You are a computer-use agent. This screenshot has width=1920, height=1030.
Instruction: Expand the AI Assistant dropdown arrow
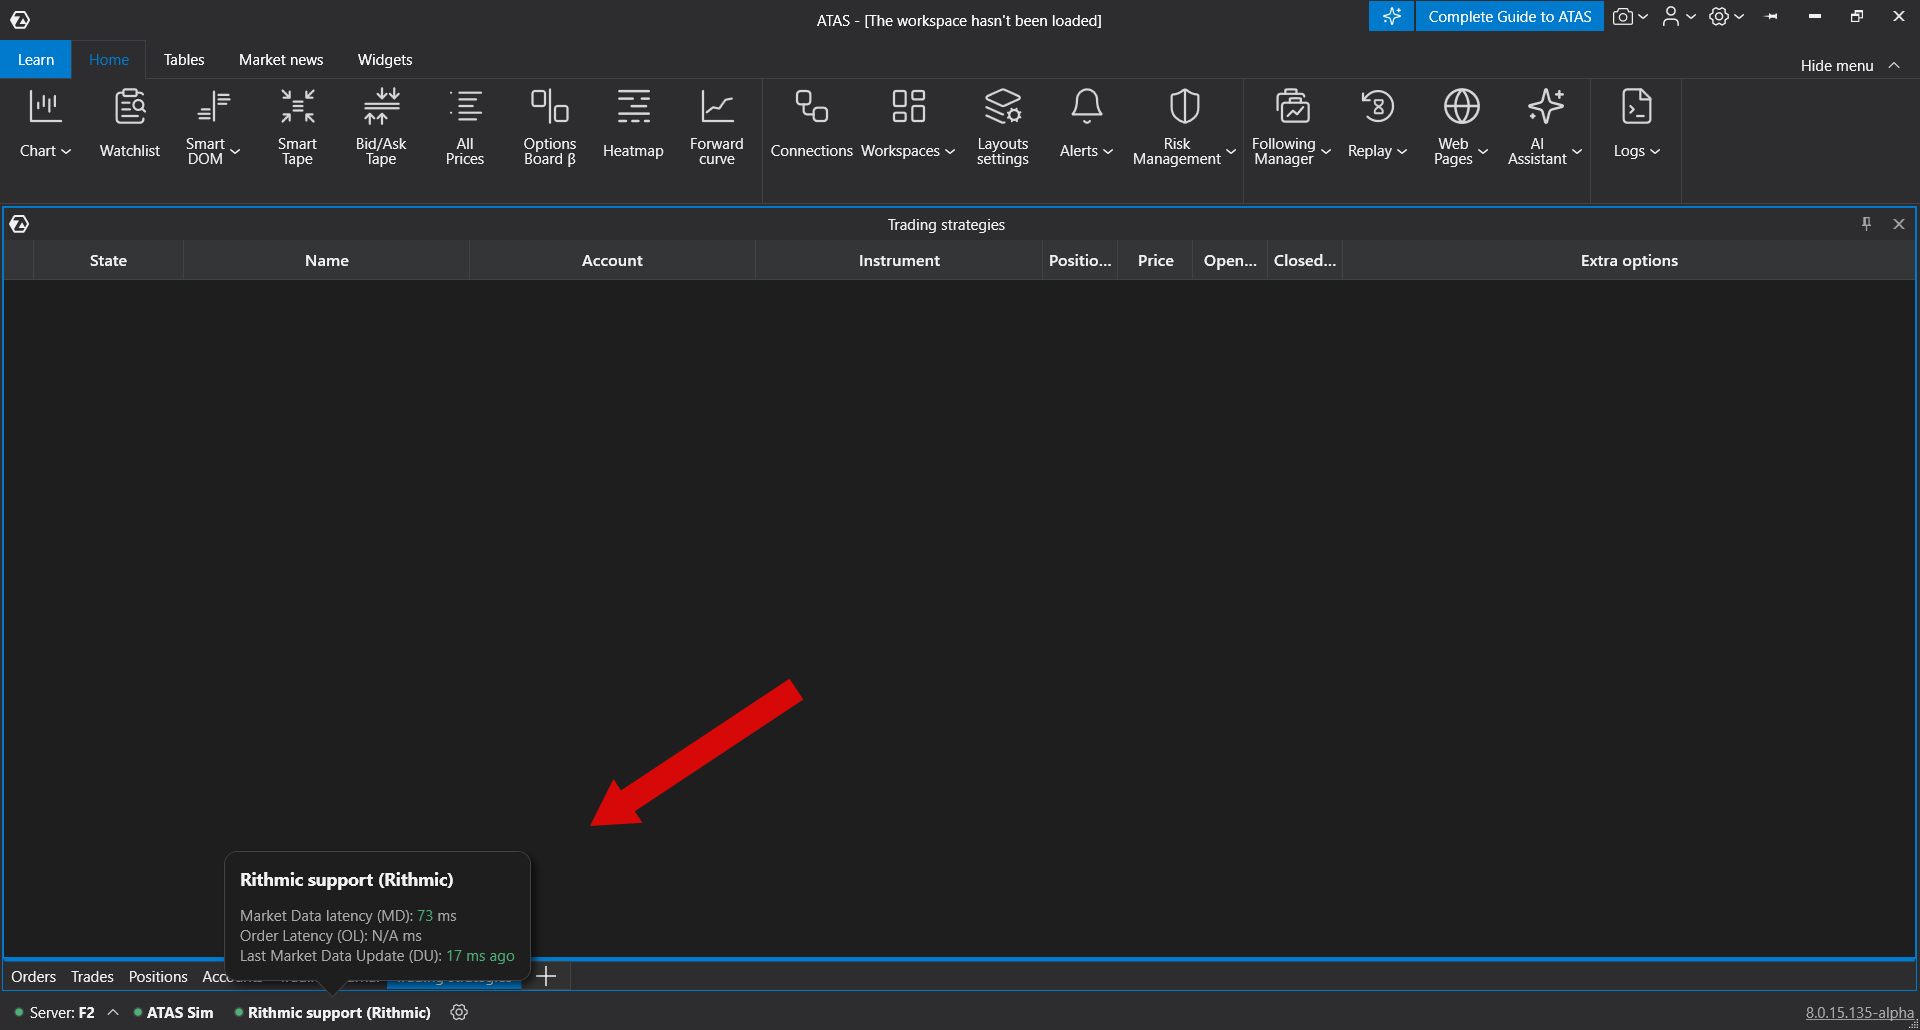click(1577, 152)
